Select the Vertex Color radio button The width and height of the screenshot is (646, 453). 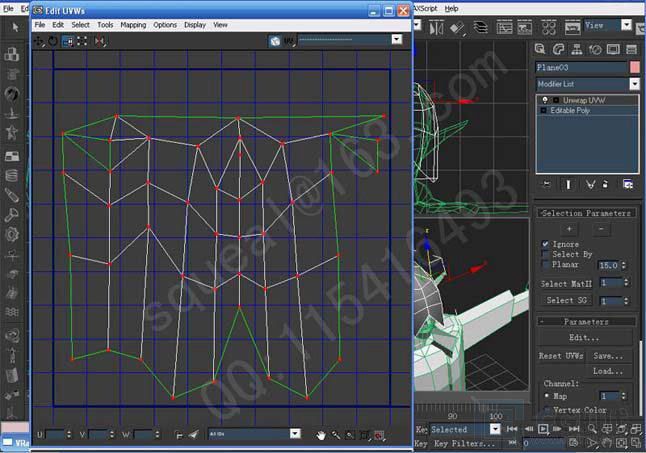coord(547,410)
